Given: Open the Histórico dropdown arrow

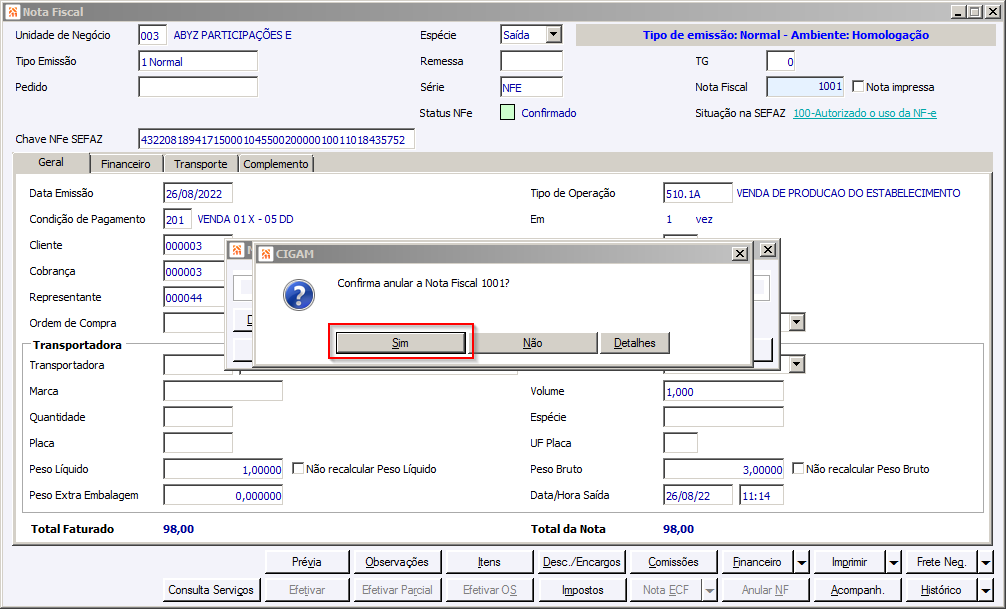Looking at the screenshot, I should pos(985,590).
